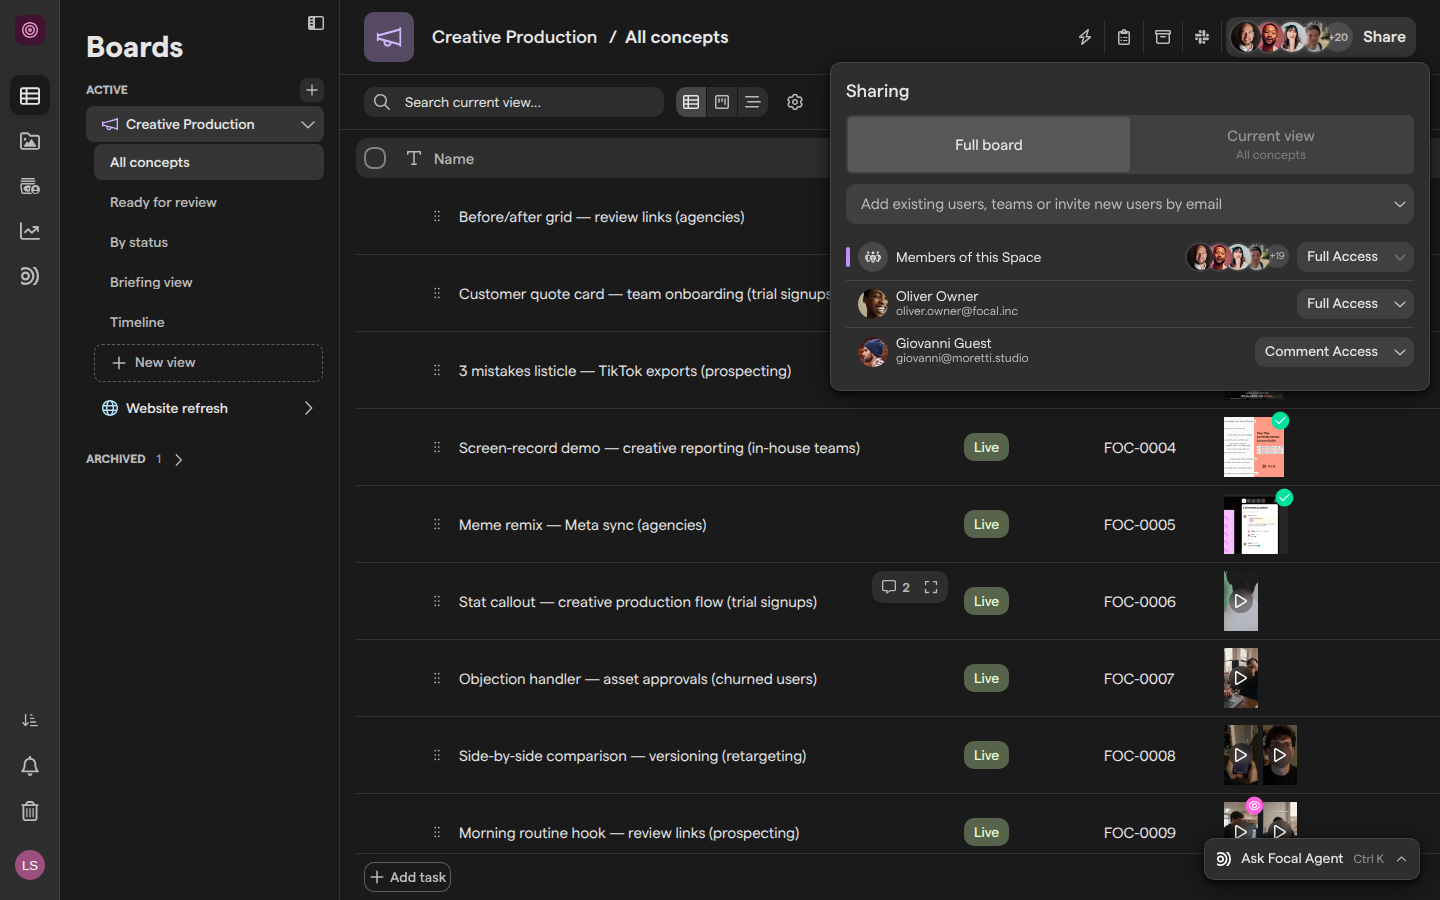
Task: Open Giovanni Guest's Comment Access dropdown
Action: [1334, 352]
